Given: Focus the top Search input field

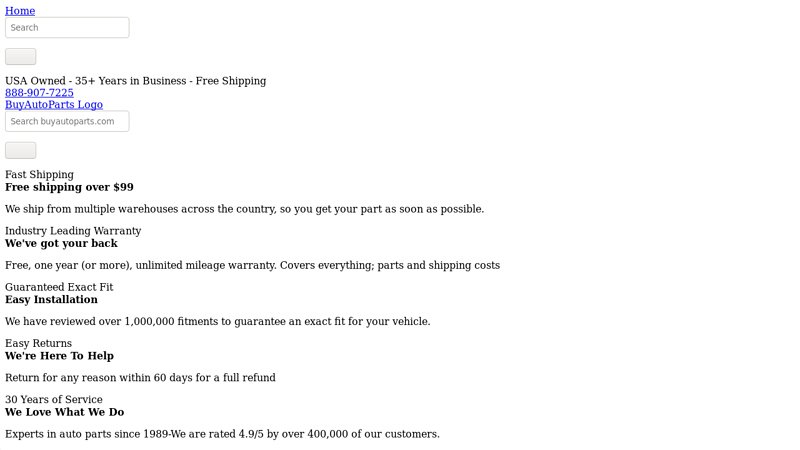Looking at the screenshot, I should tap(67, 28).
